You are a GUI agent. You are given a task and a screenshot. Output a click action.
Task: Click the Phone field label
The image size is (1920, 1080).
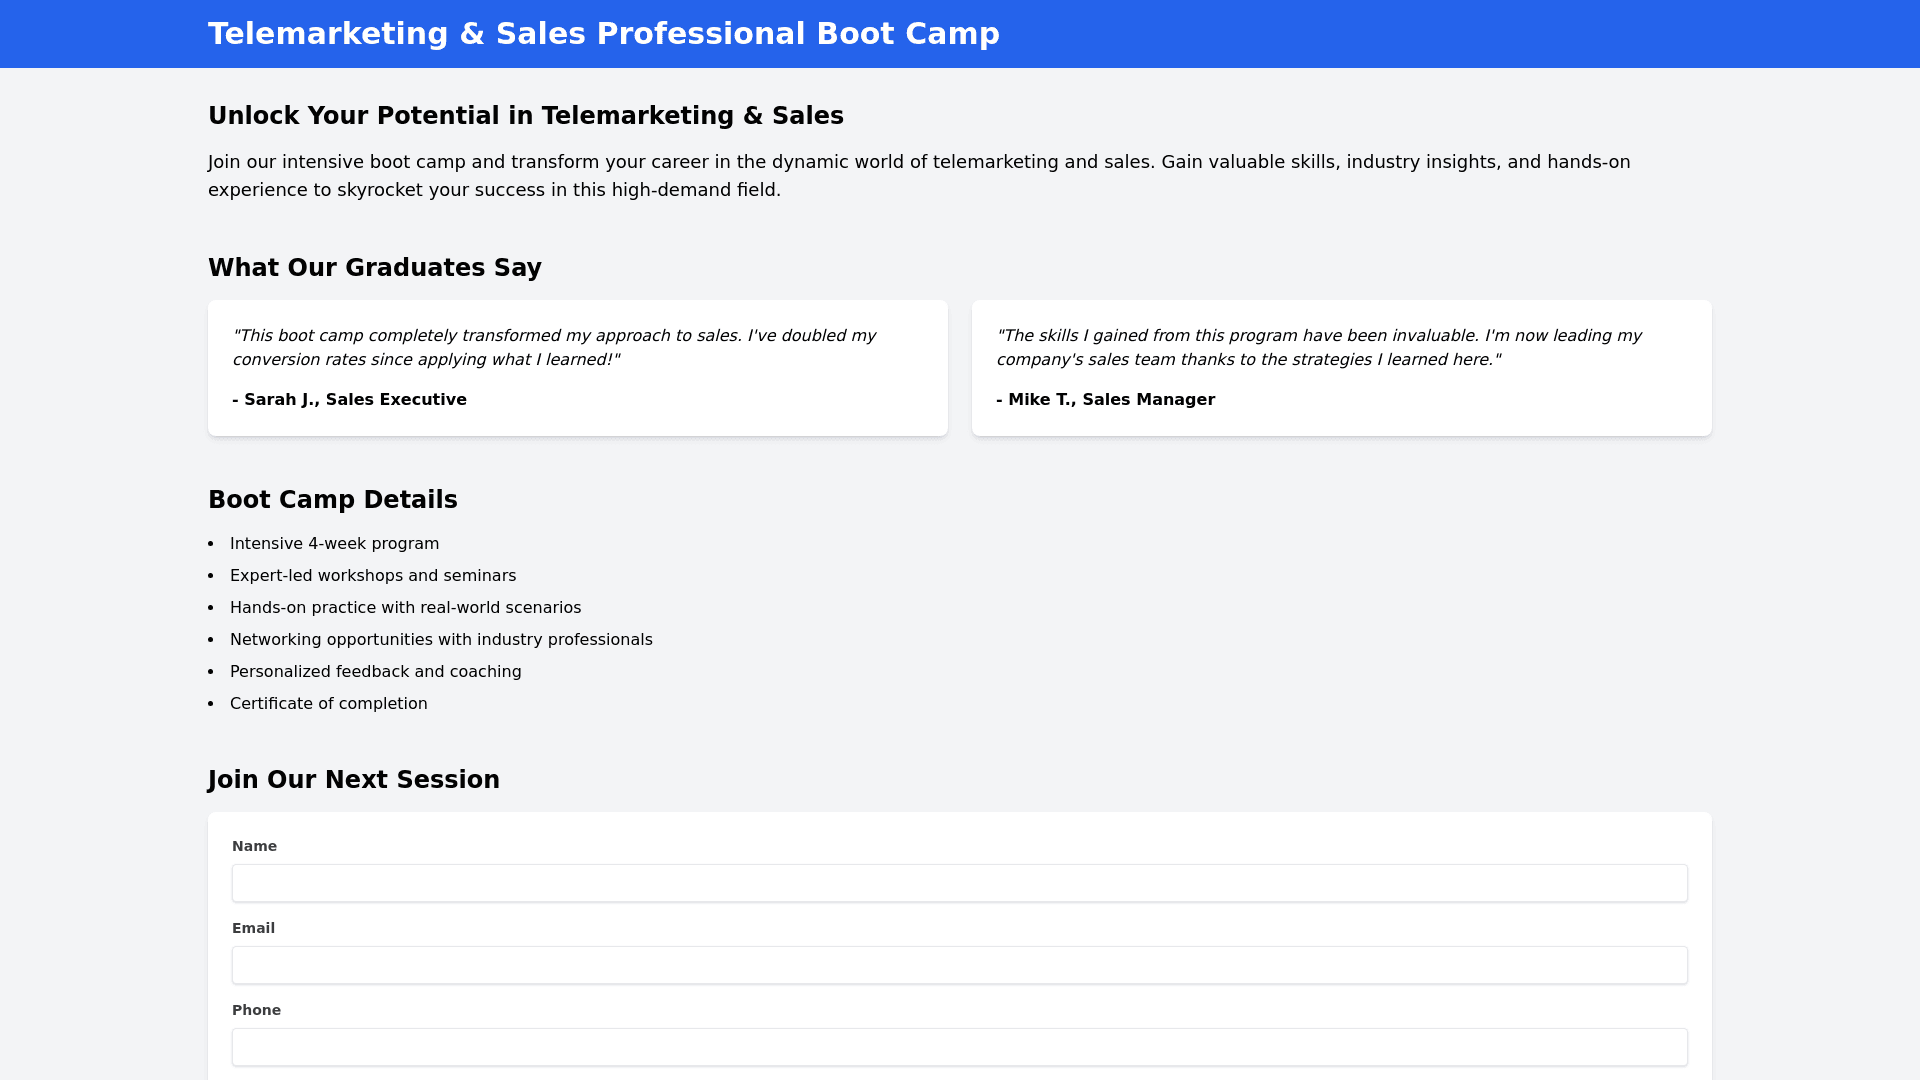[x=256, y=1010]
